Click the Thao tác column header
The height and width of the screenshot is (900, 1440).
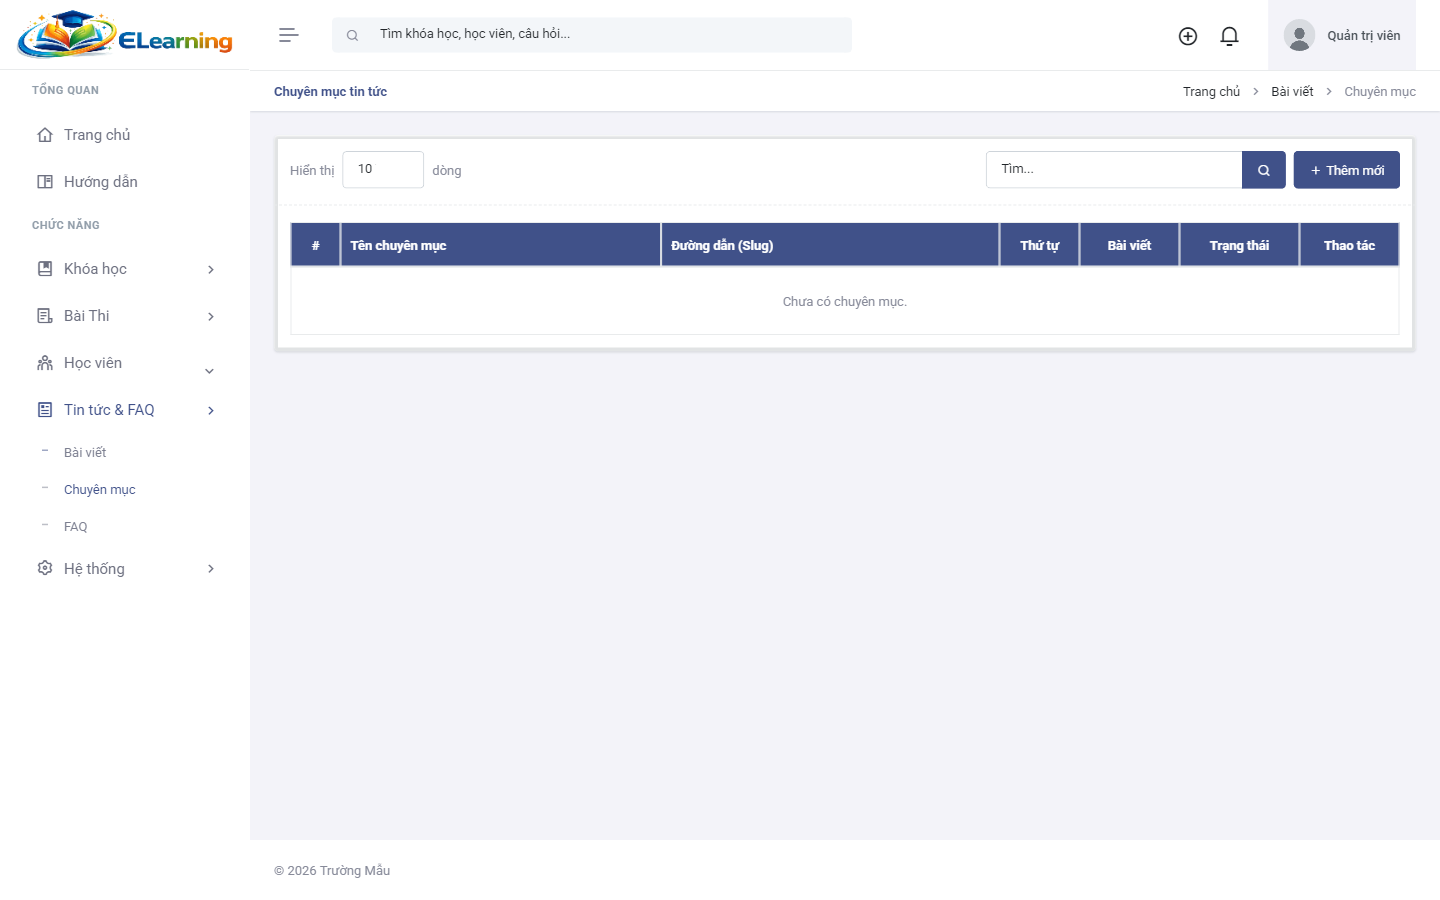coord(1350,245)
